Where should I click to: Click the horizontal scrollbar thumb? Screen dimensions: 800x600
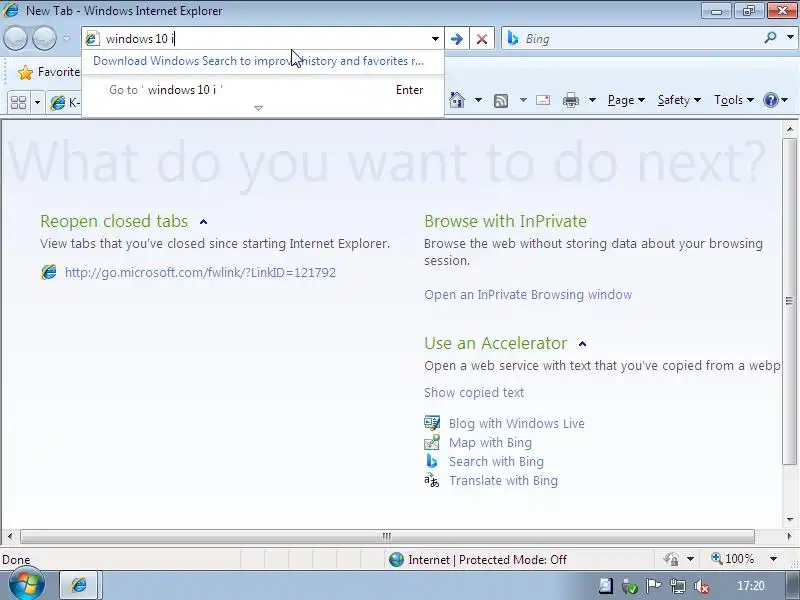tap(387, 536)
